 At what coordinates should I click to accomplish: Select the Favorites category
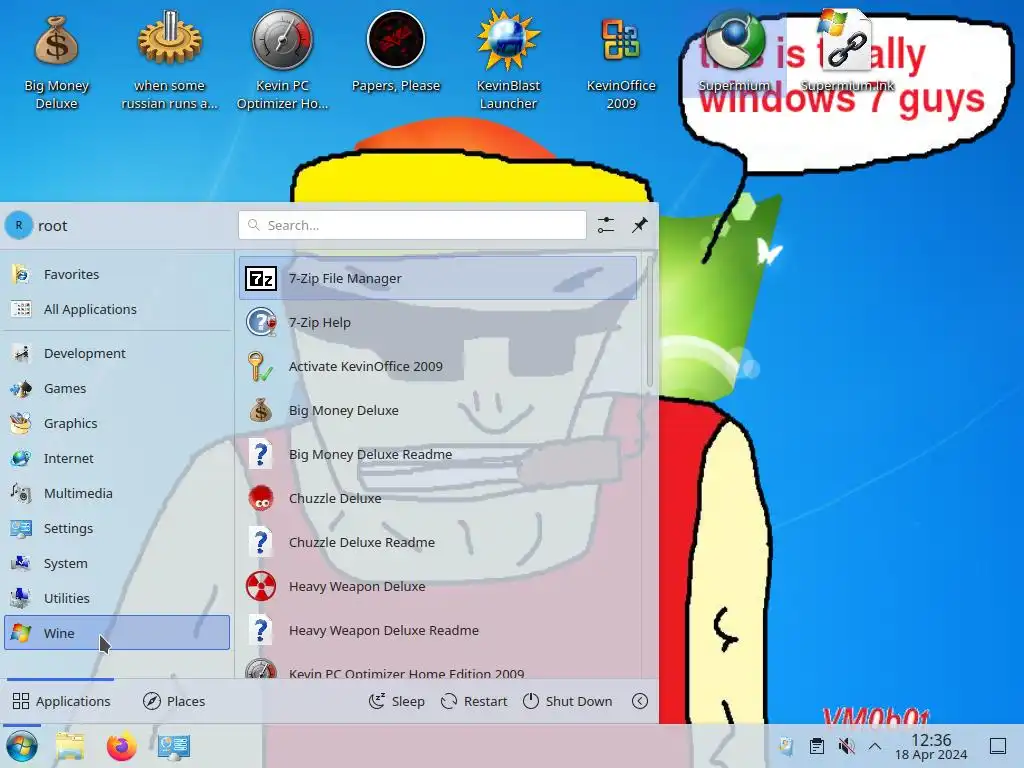tap(117, 274)
